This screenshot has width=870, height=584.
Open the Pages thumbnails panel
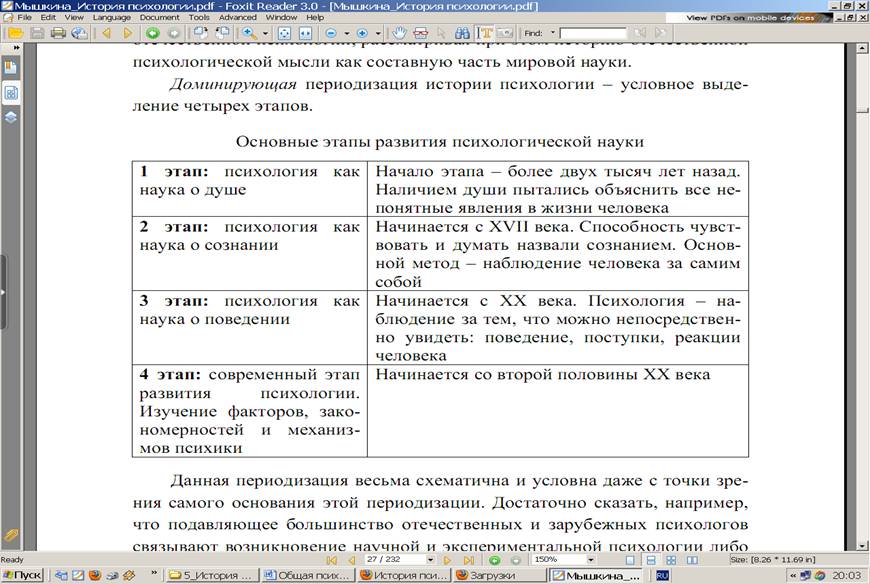tap(11, 92)
